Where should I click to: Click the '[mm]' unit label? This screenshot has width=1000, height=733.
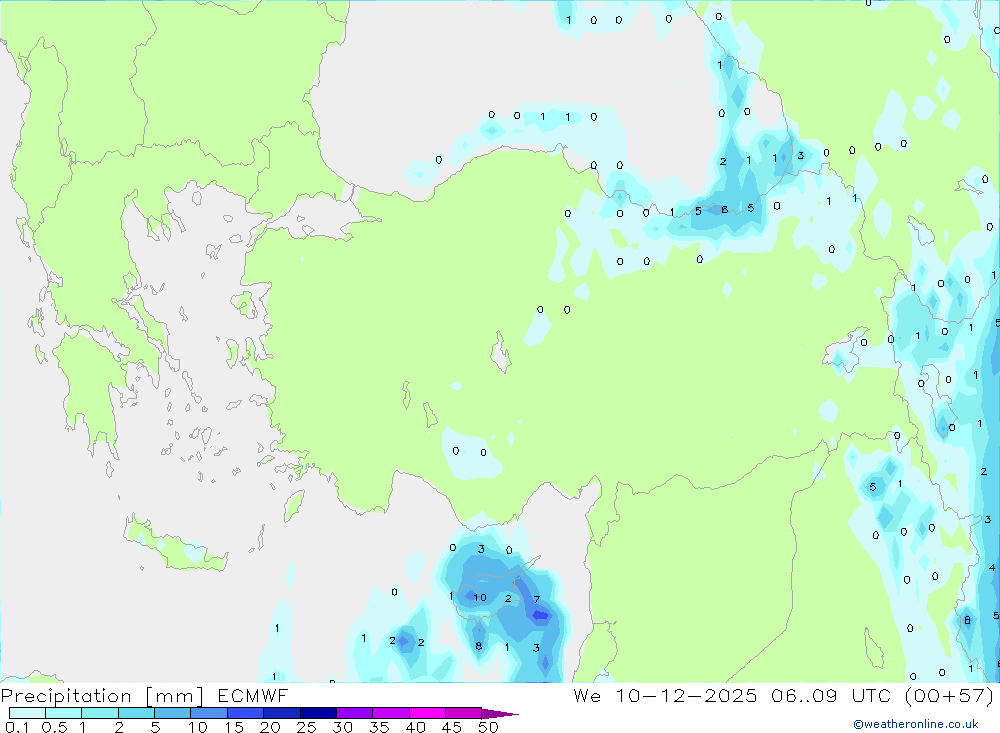175,695
